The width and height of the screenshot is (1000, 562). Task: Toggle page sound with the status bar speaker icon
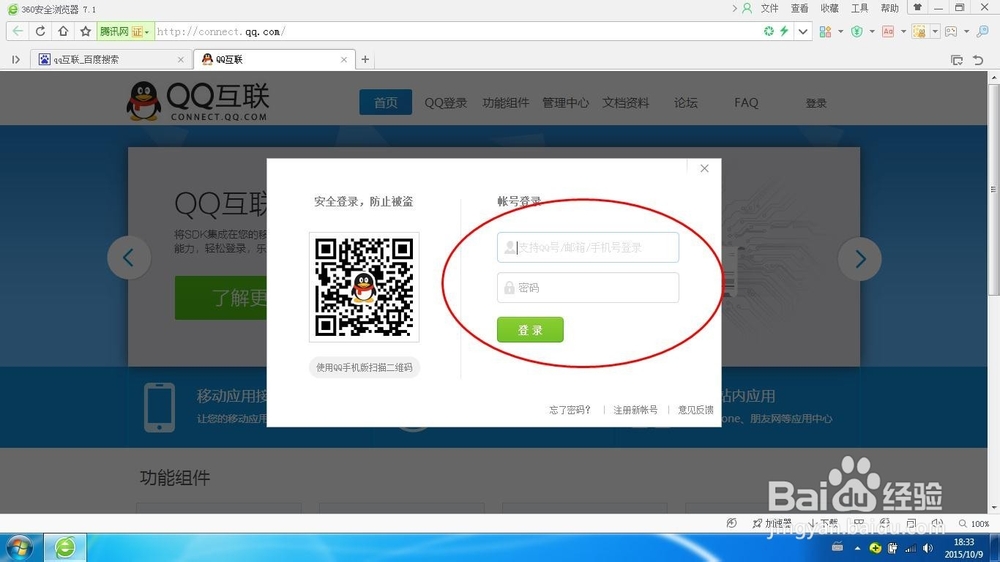click(937, 523)
